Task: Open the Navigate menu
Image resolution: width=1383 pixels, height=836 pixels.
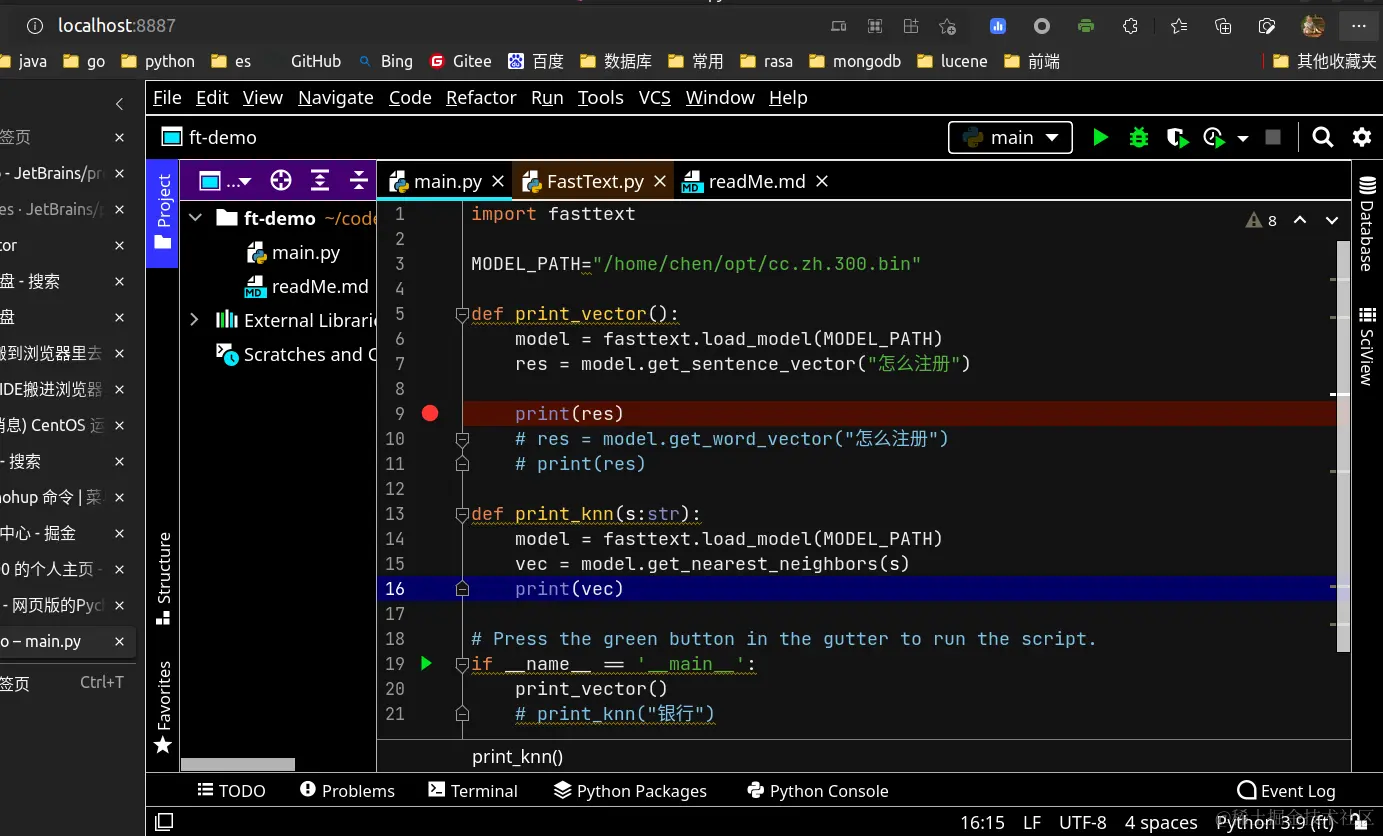Action: coord(336,97)
